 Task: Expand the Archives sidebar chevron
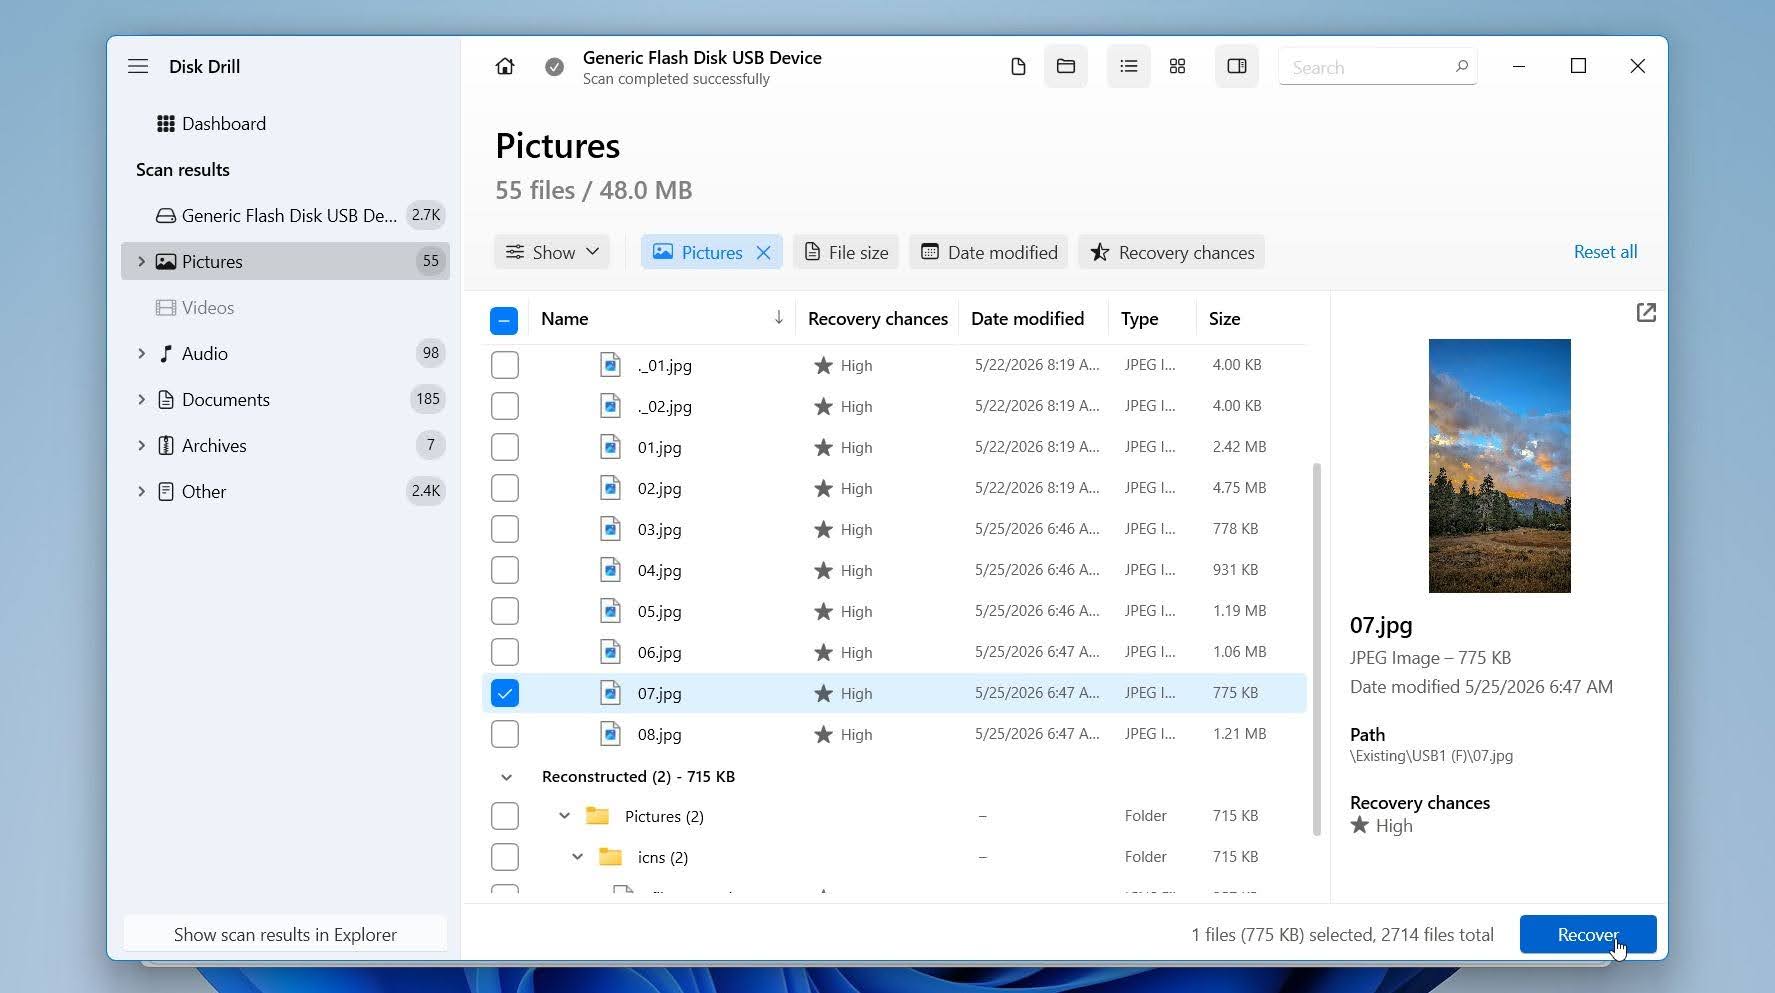(141, 445)
